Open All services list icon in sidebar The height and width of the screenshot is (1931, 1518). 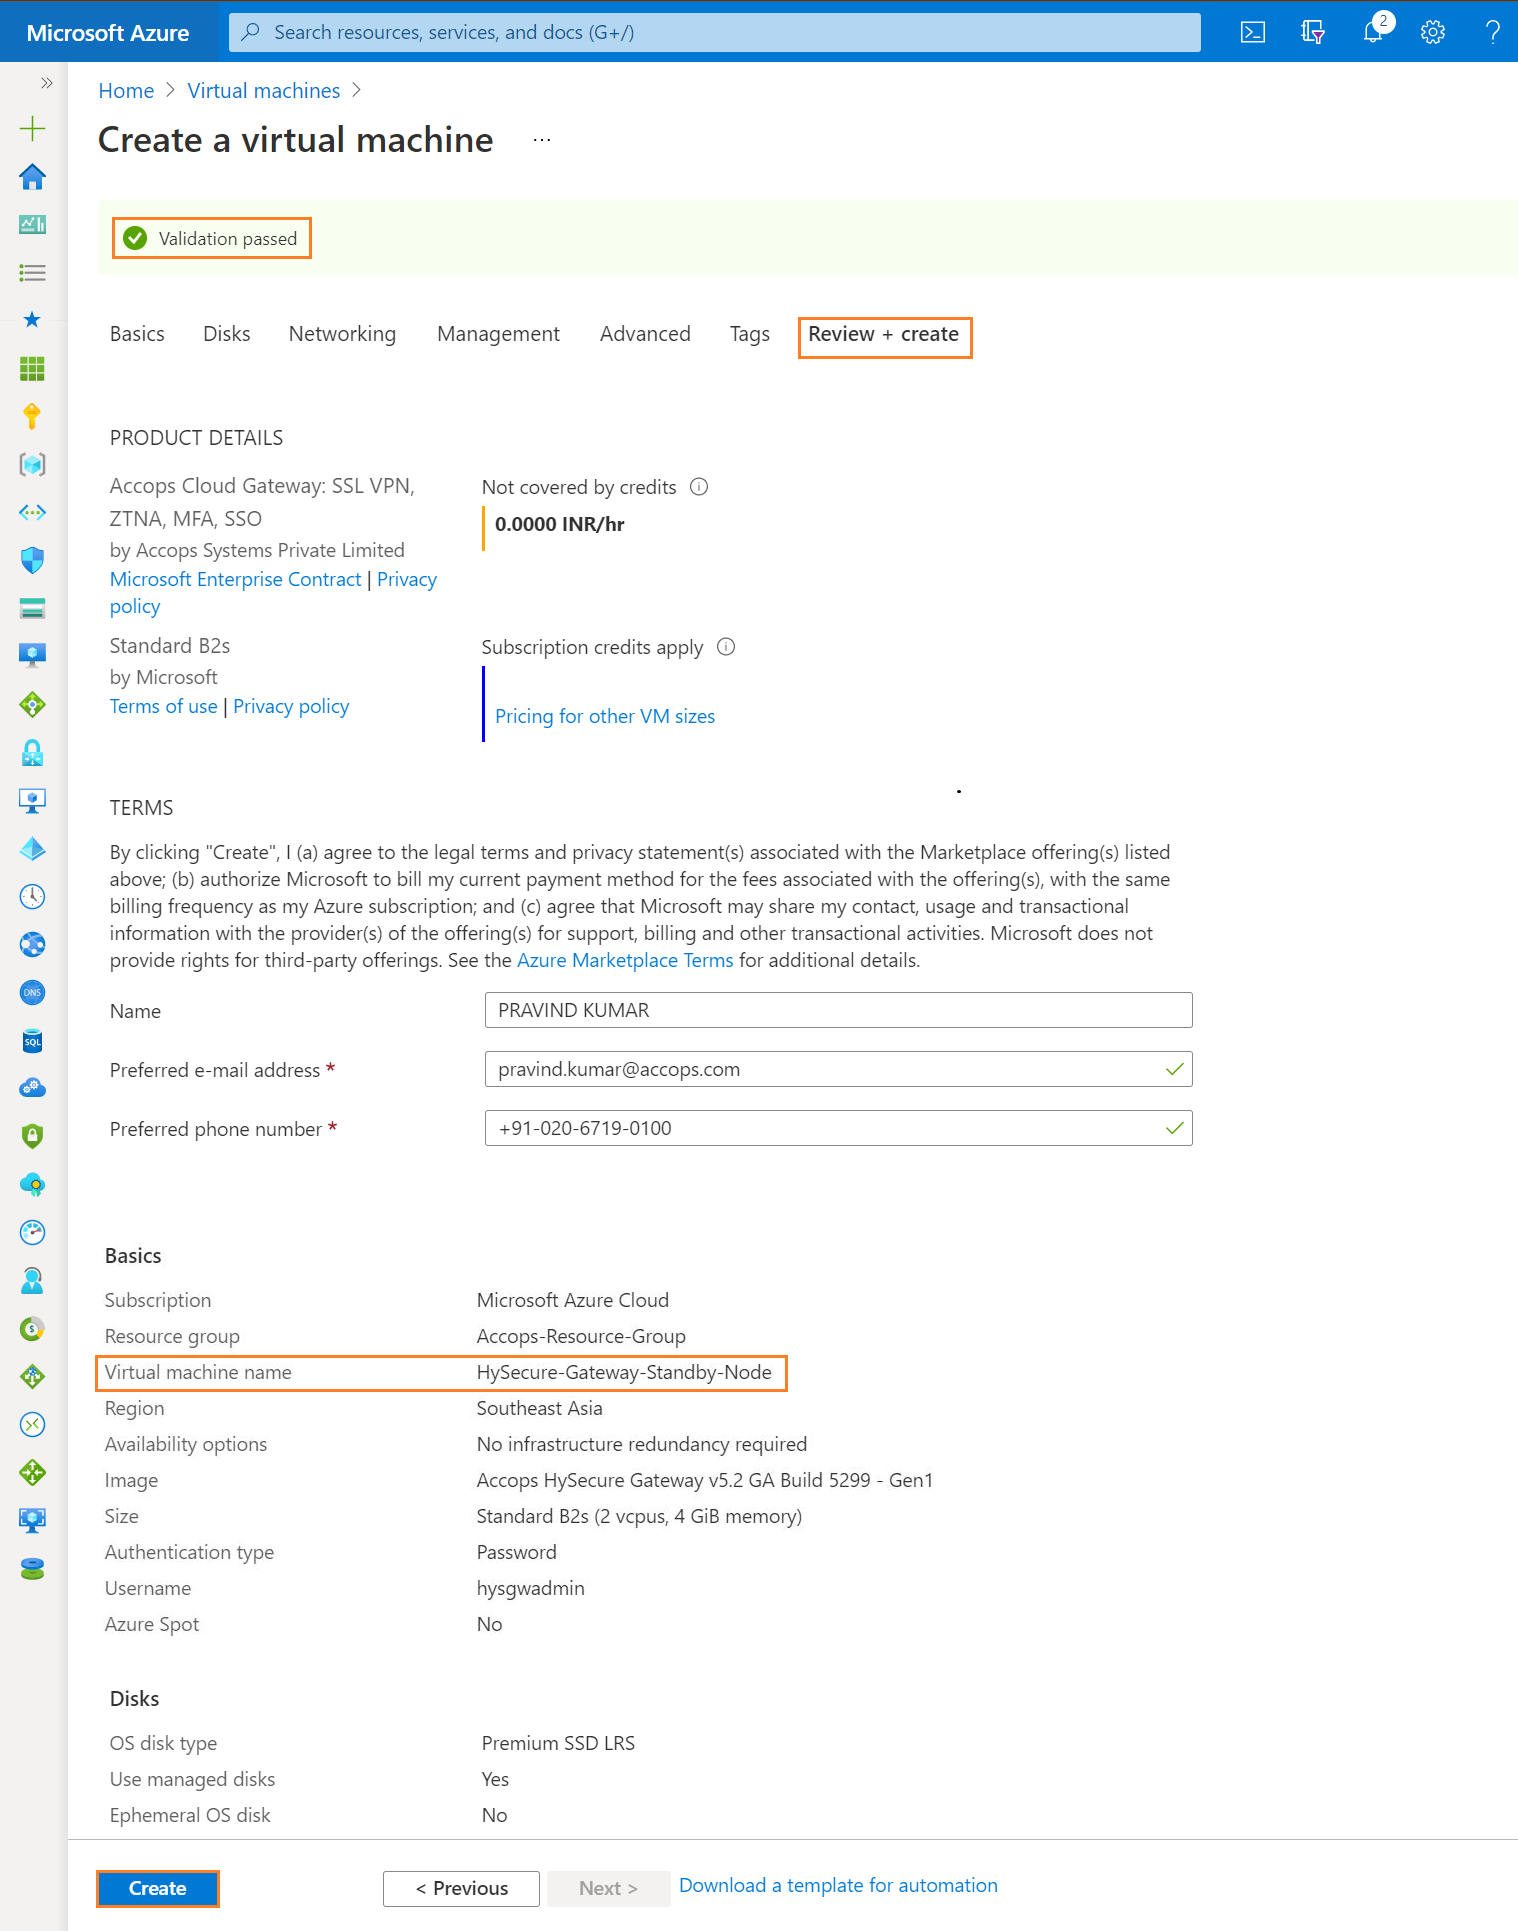click(32, 272)
